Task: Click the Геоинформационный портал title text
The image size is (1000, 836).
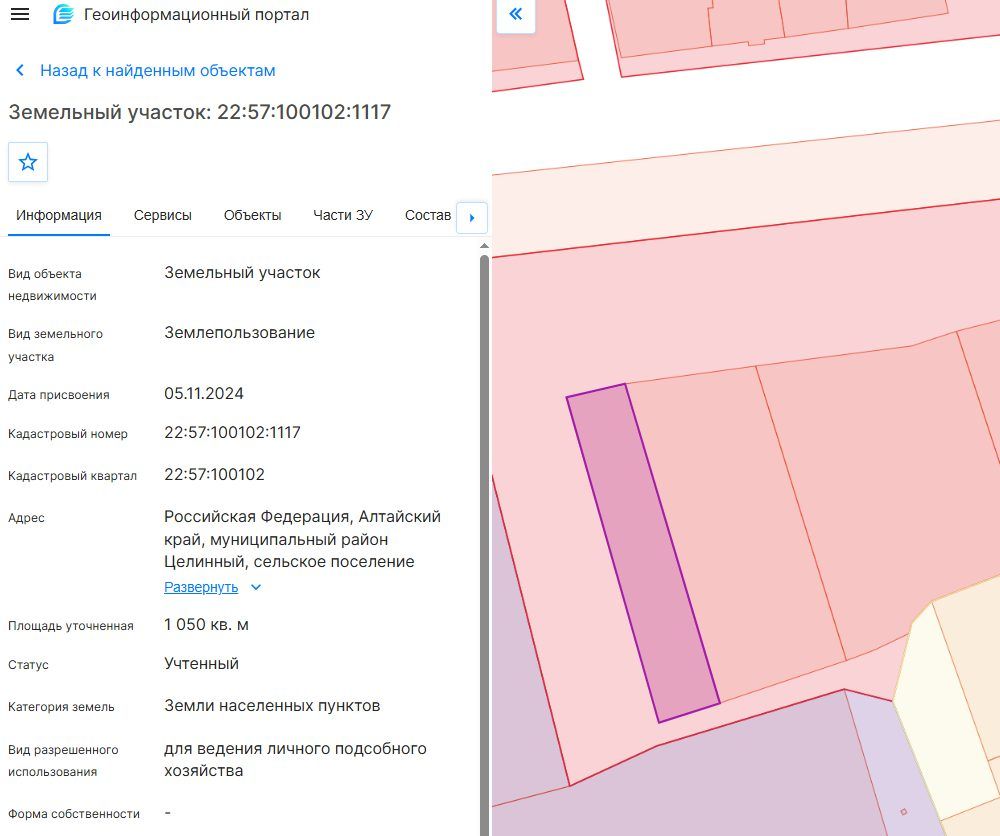Action: 196,14
